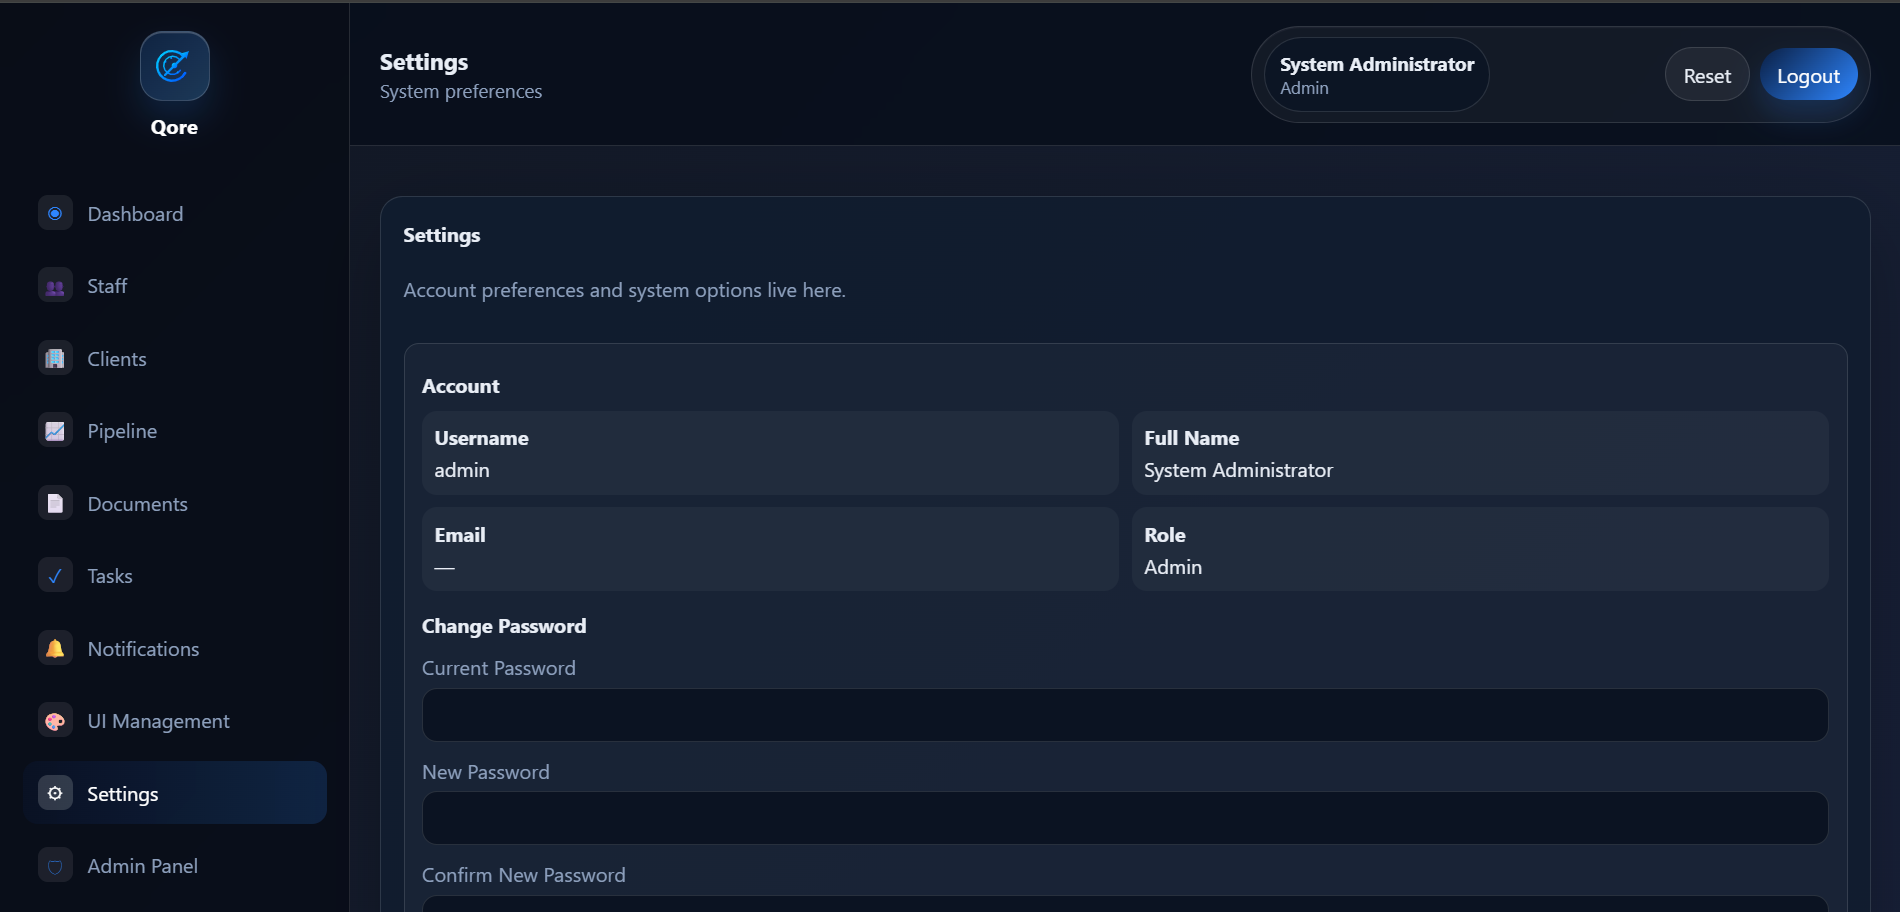Click the admin username value

(x=462, y=470)
